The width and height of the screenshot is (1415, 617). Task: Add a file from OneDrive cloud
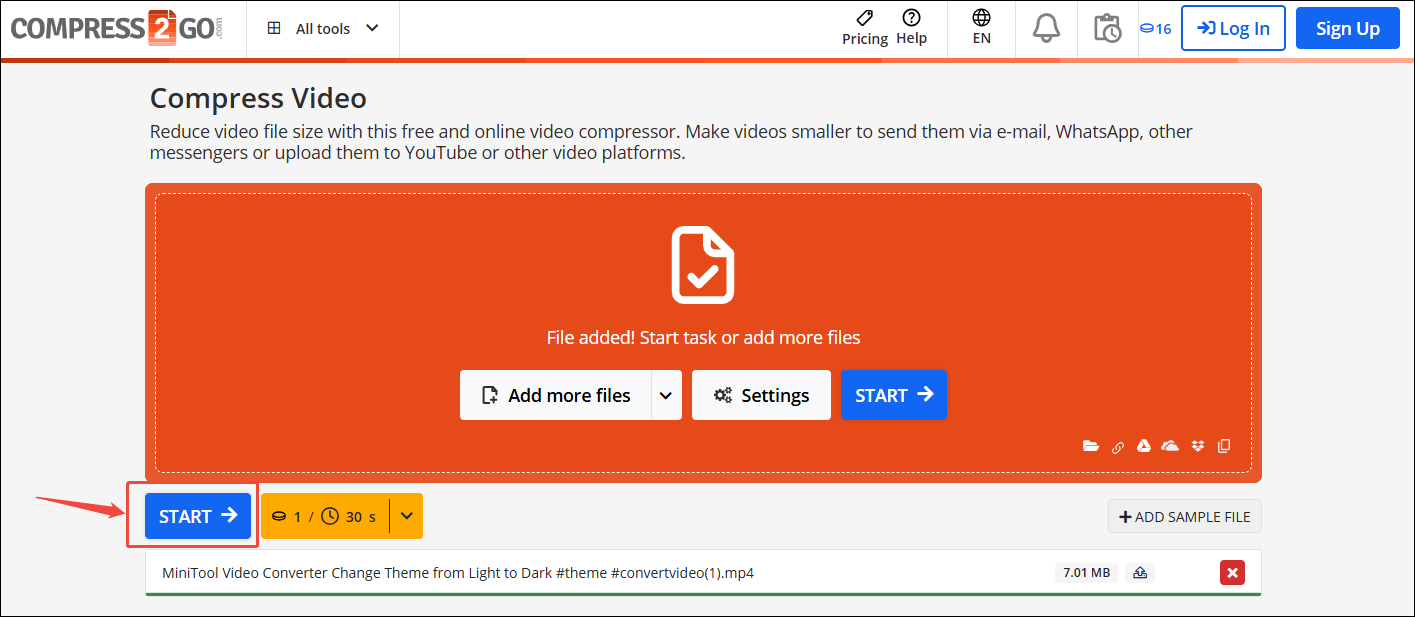(x=1170, y=446)
